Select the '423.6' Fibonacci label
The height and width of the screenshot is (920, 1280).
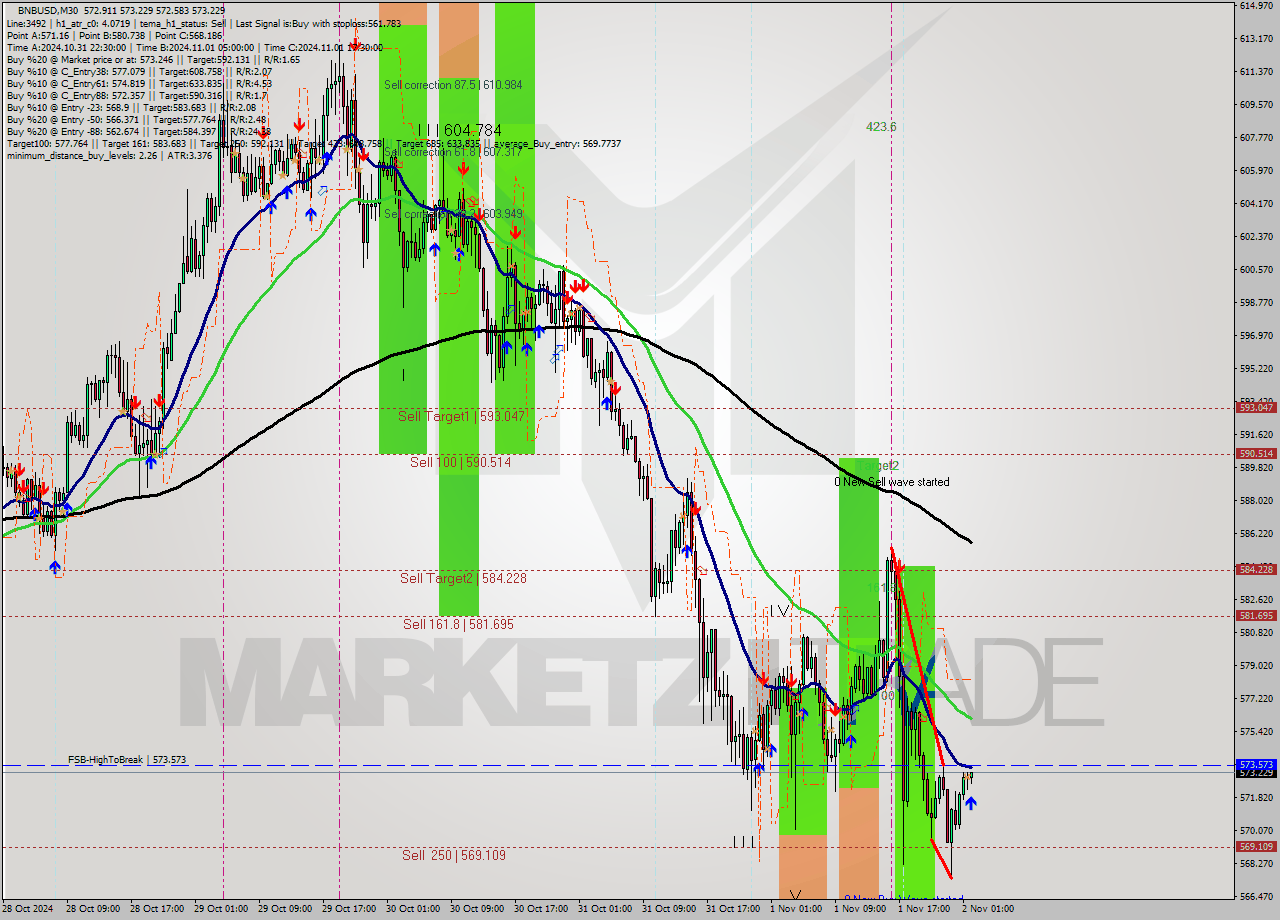(x=881, y=127)
